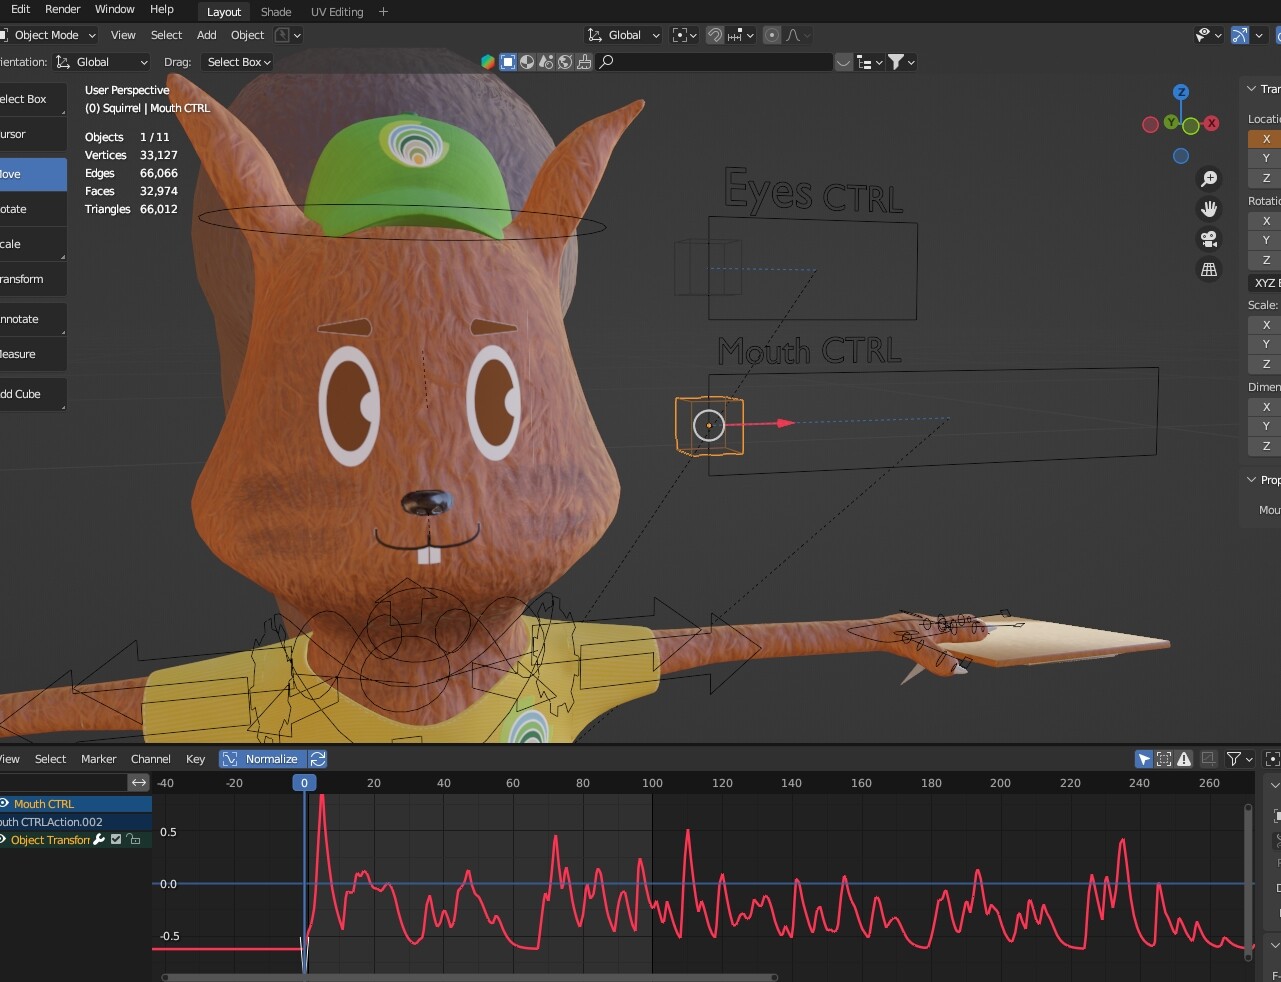Collapse the Transform panel
This screenshot has height=982, width=1281.
[1252, 89]
